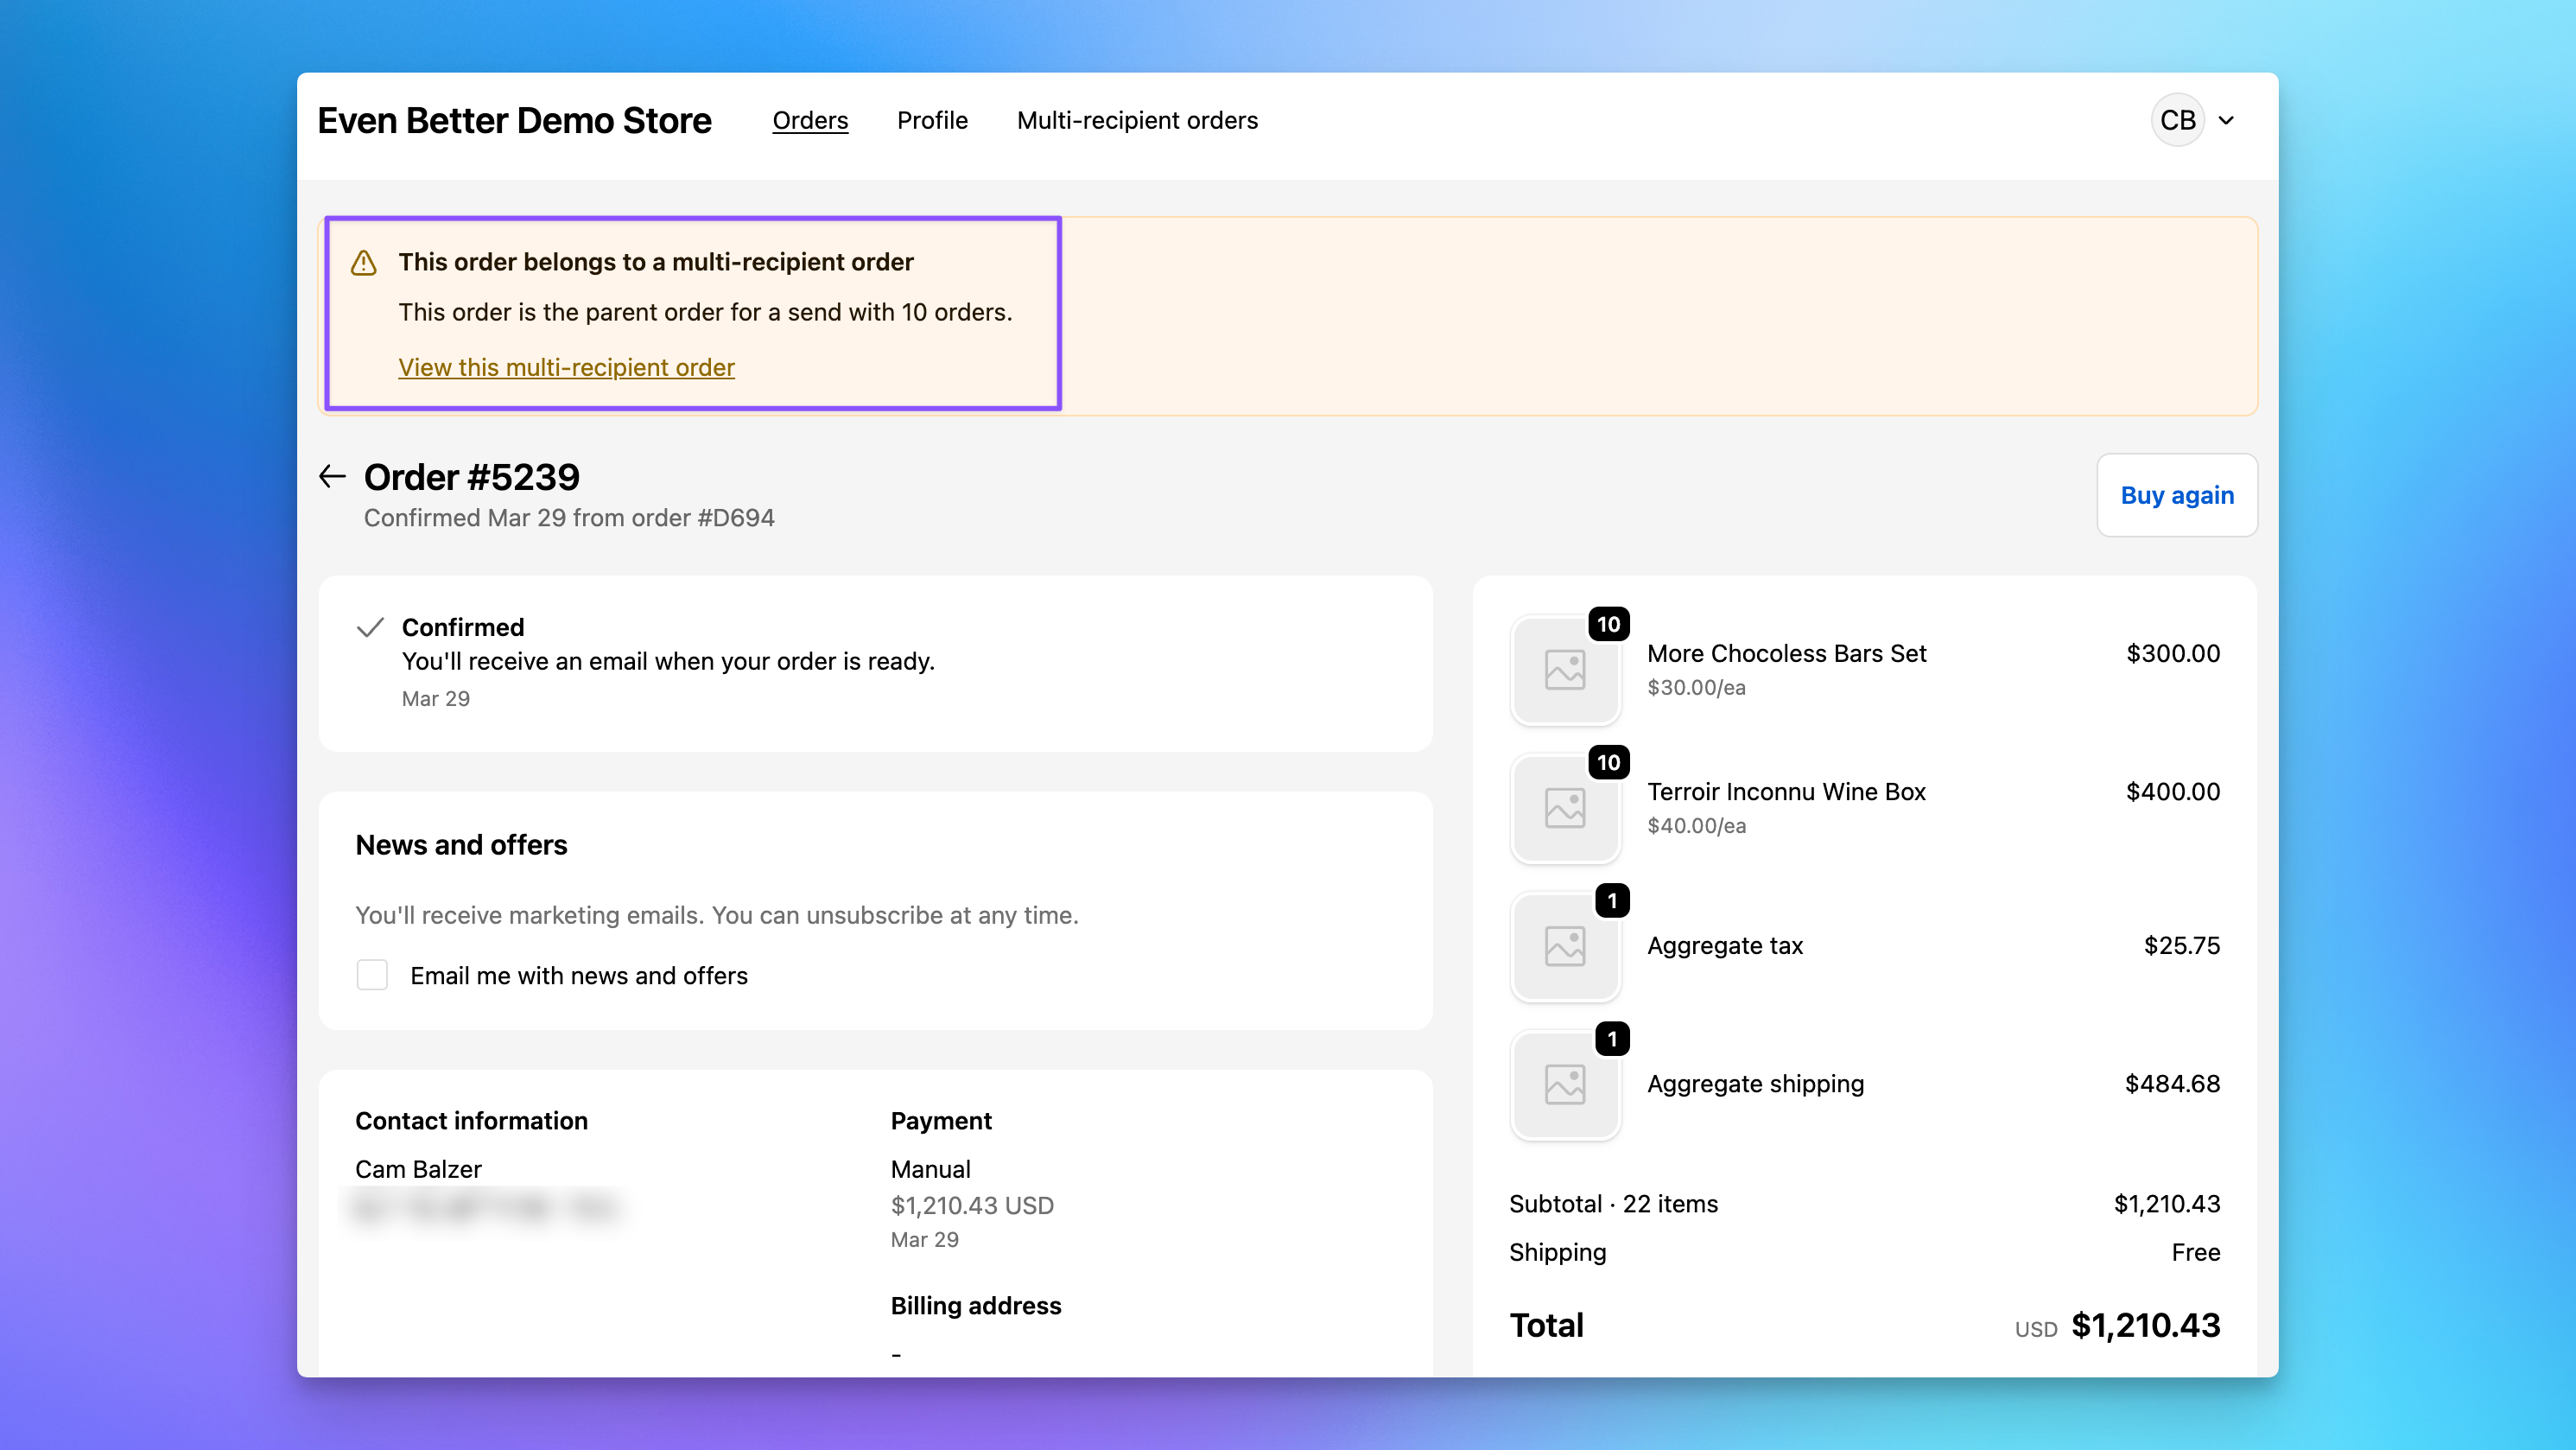This screenshot has height=1450, width=2576.
Task: Click the CB account avatar
Action: tap(2177, 119)
